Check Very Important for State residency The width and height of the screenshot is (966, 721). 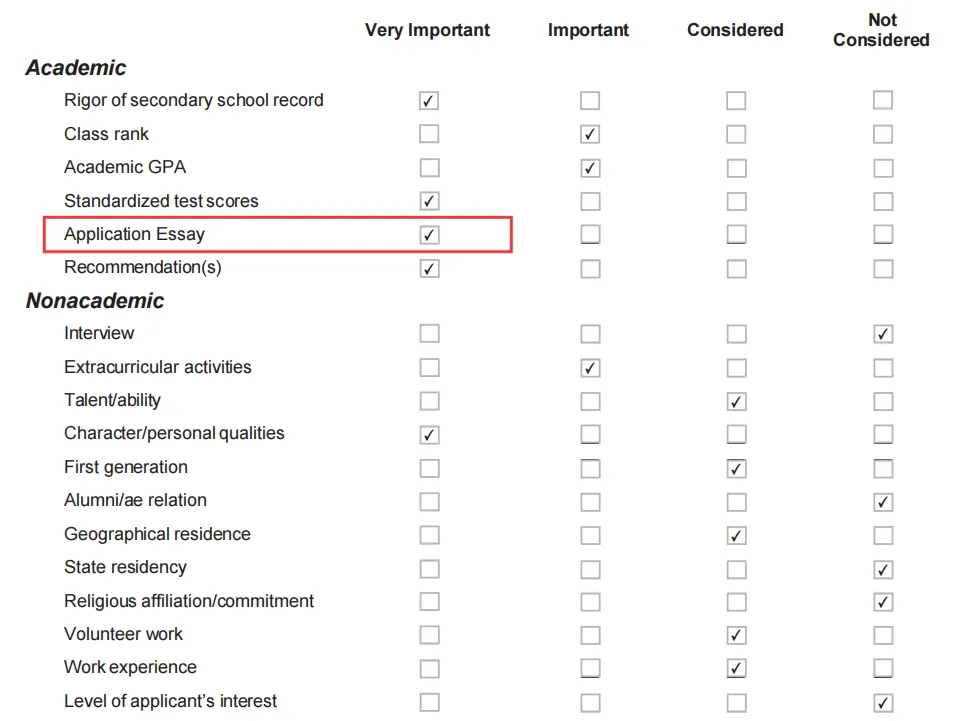429,569
